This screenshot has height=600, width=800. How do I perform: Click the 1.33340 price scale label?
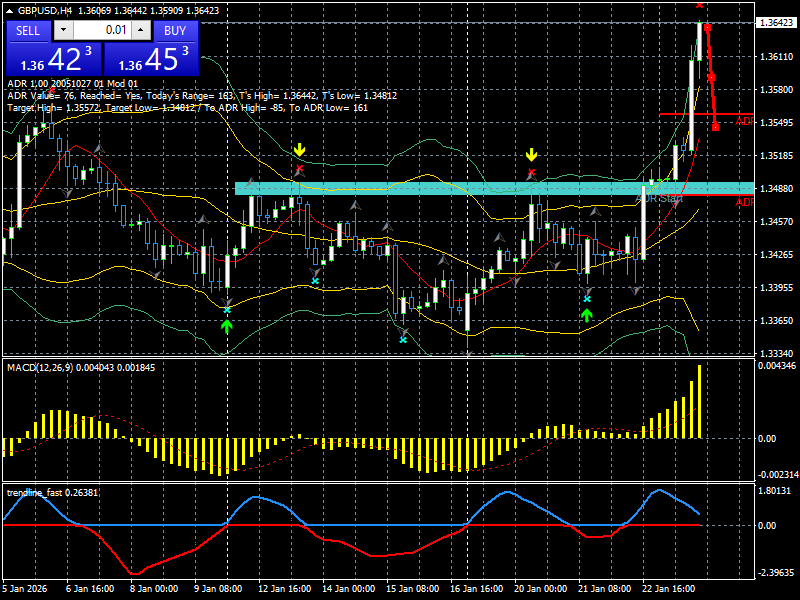(777, 353)
